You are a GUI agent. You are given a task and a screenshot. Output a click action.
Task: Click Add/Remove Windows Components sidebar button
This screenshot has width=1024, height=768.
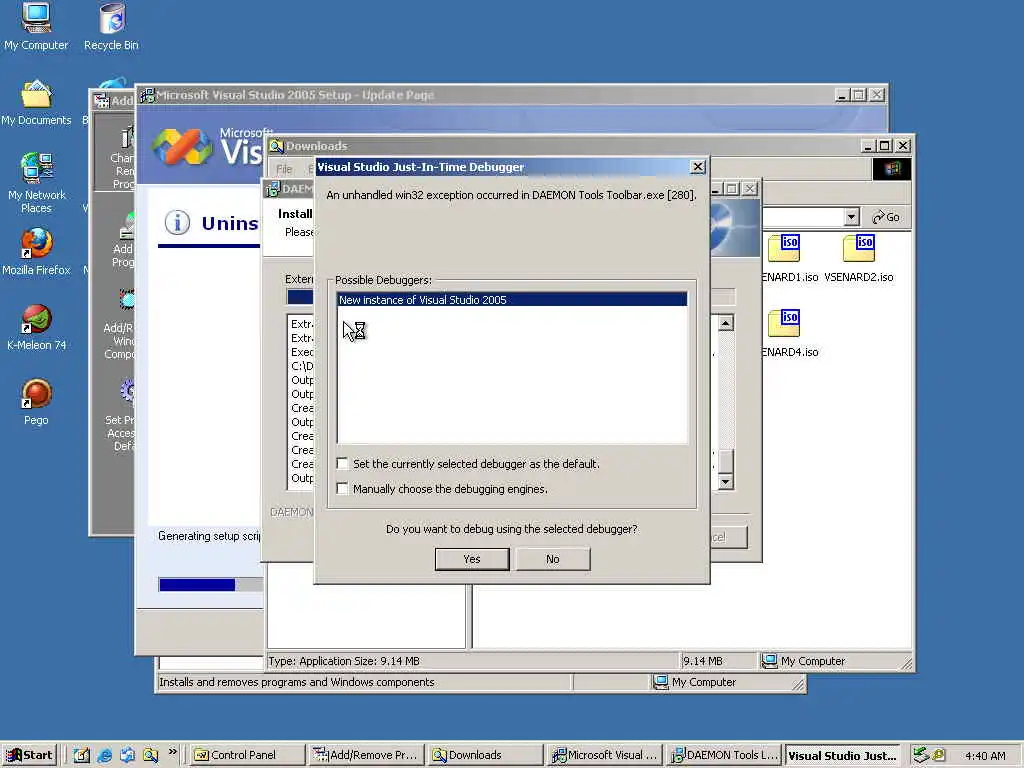(x=121, y=324)
